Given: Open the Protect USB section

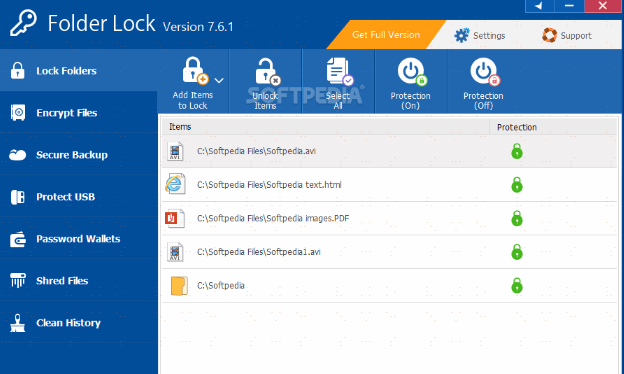Looking at the screenshot, I should [79, 197].
